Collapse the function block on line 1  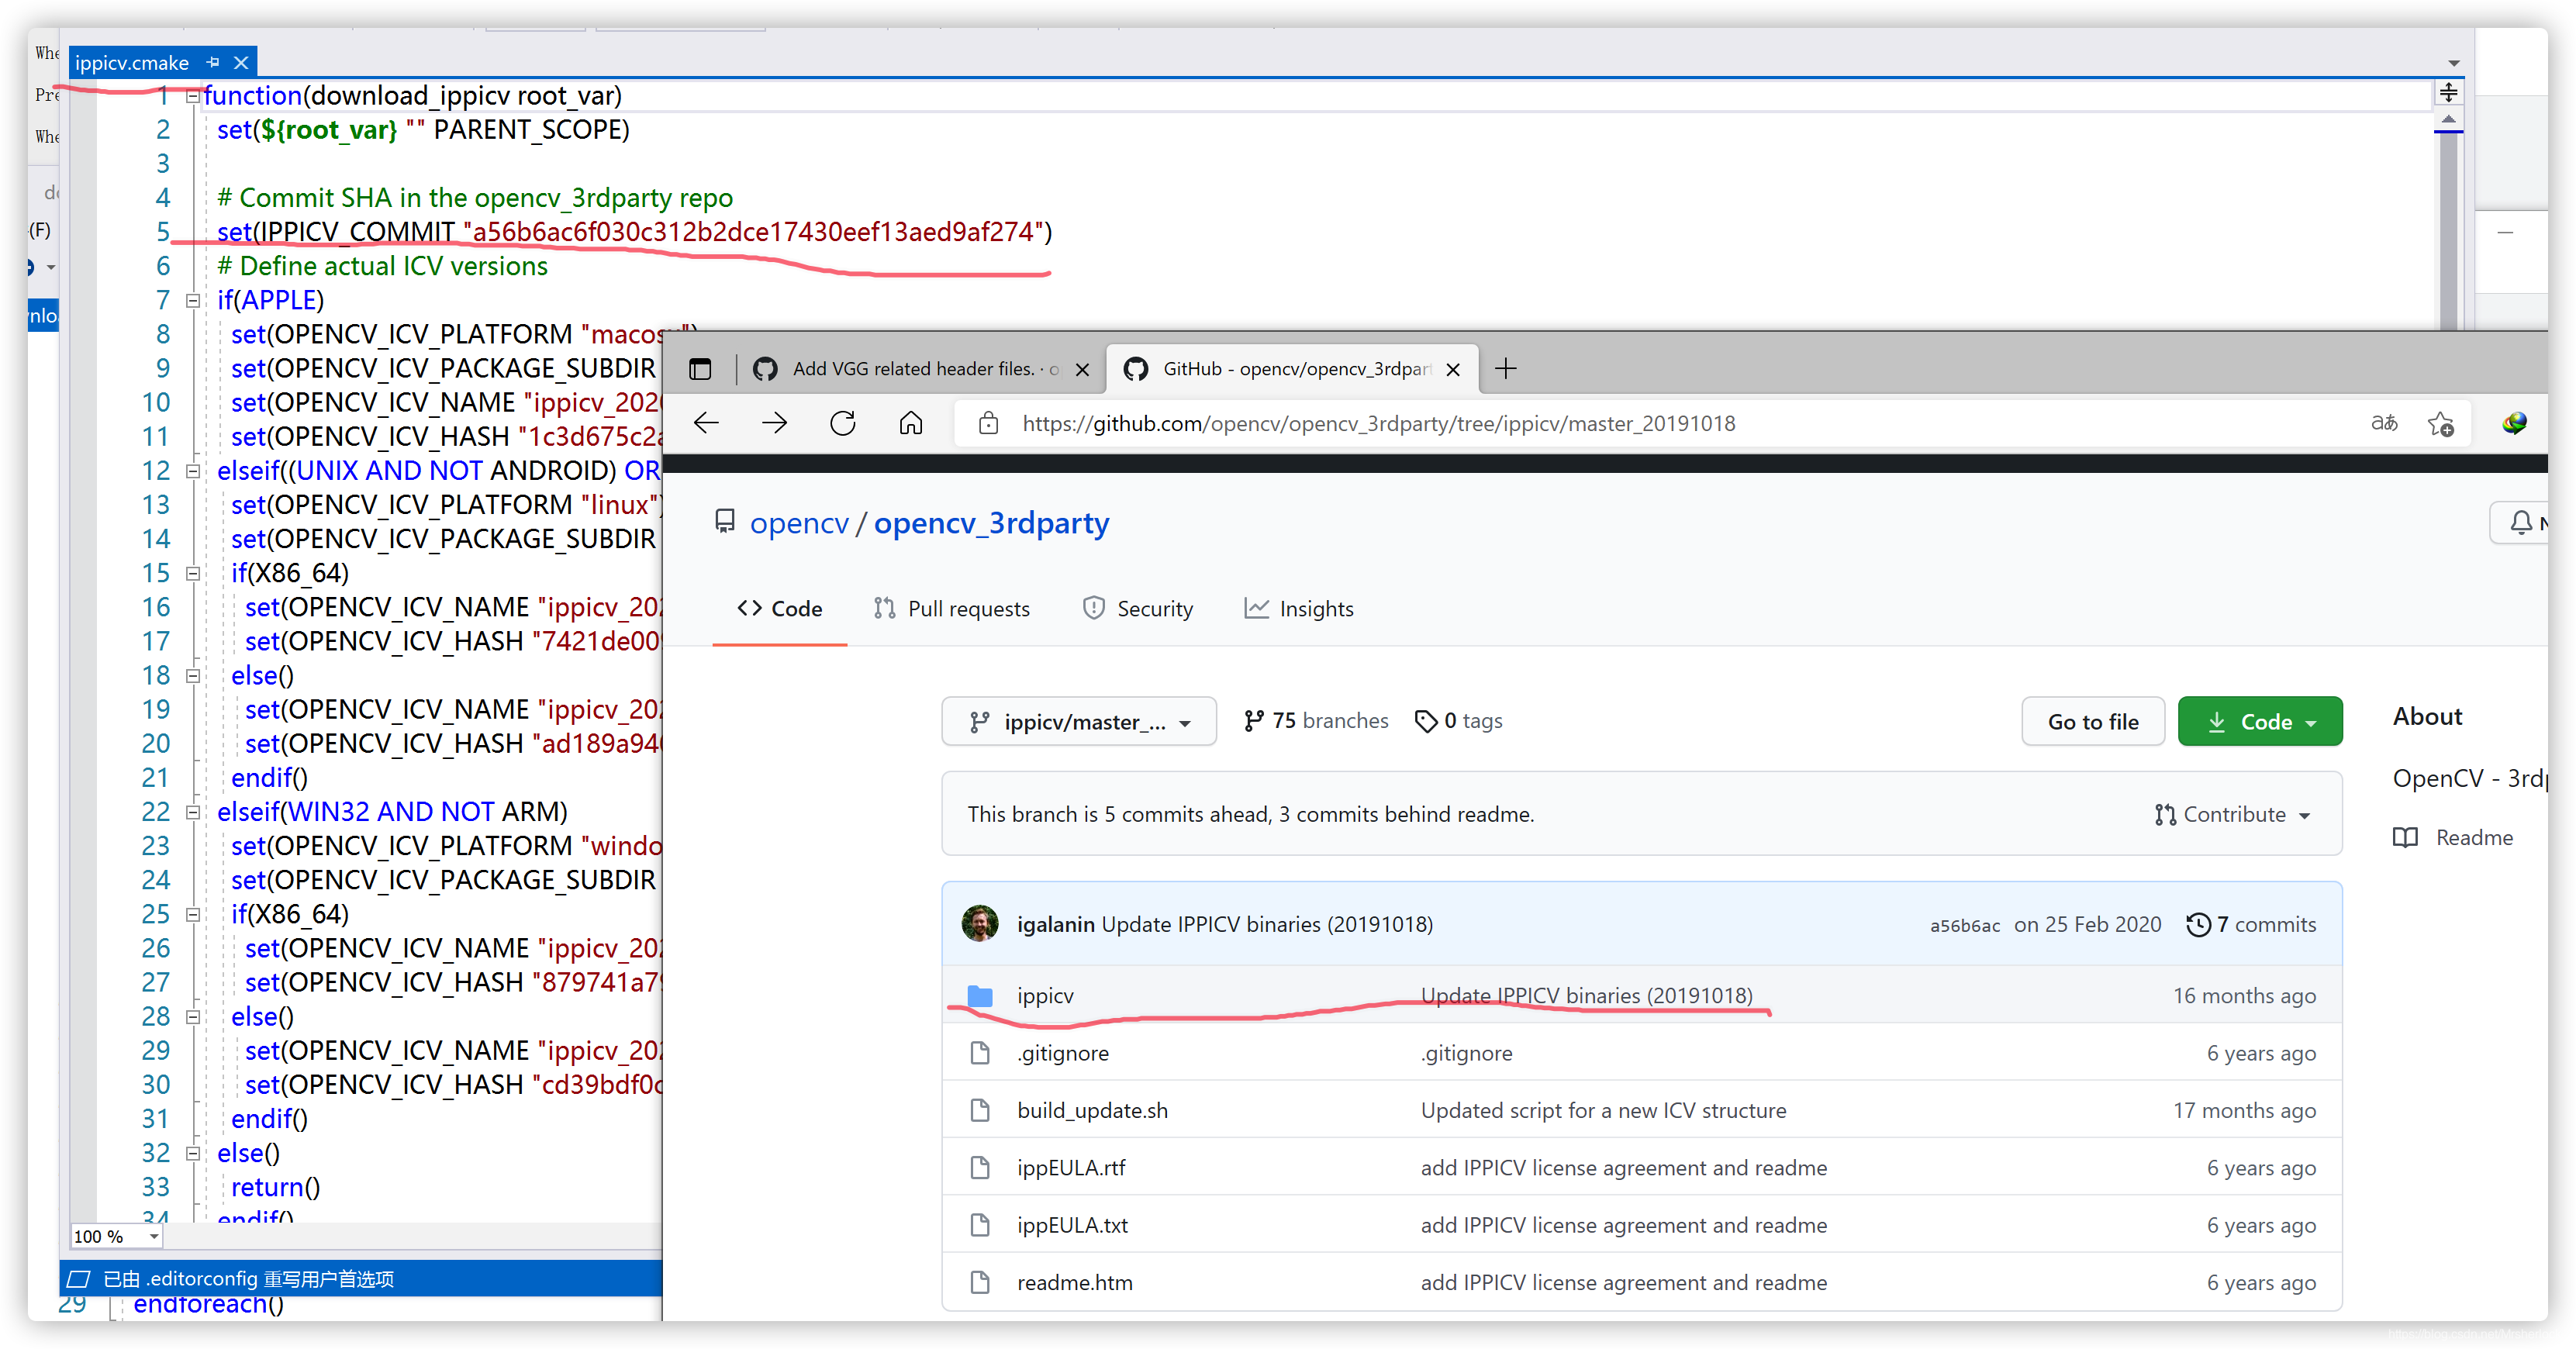(x=193, y=96)
